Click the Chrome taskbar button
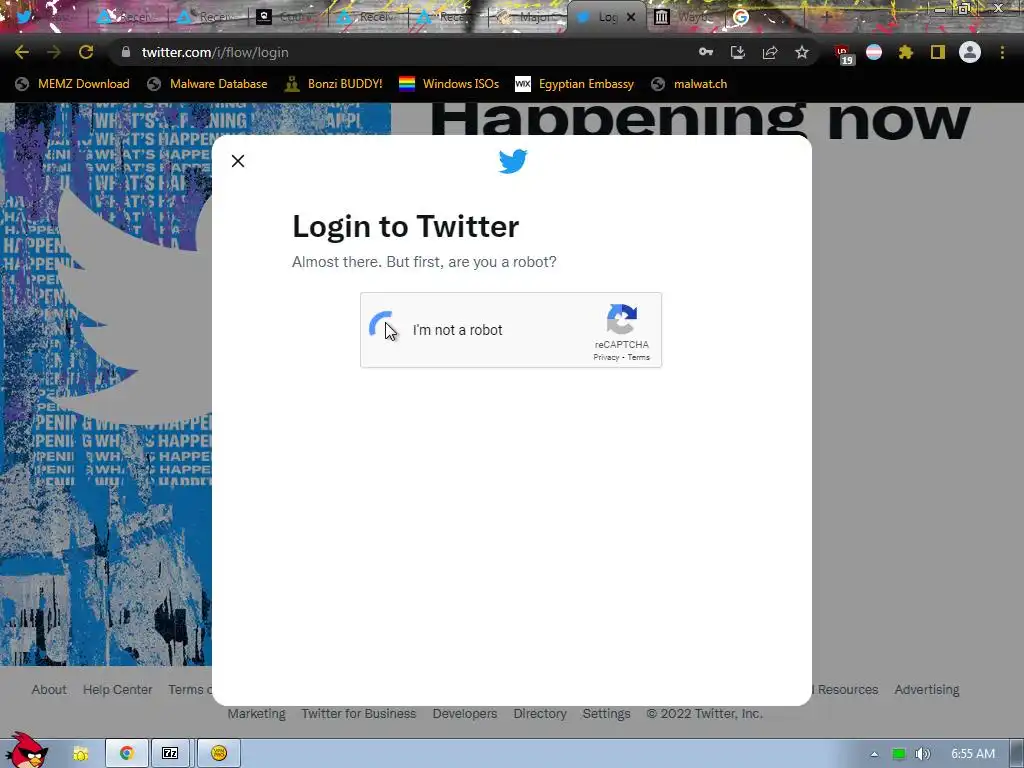This screenshot has height=768, width=1024. coord(127,754)
